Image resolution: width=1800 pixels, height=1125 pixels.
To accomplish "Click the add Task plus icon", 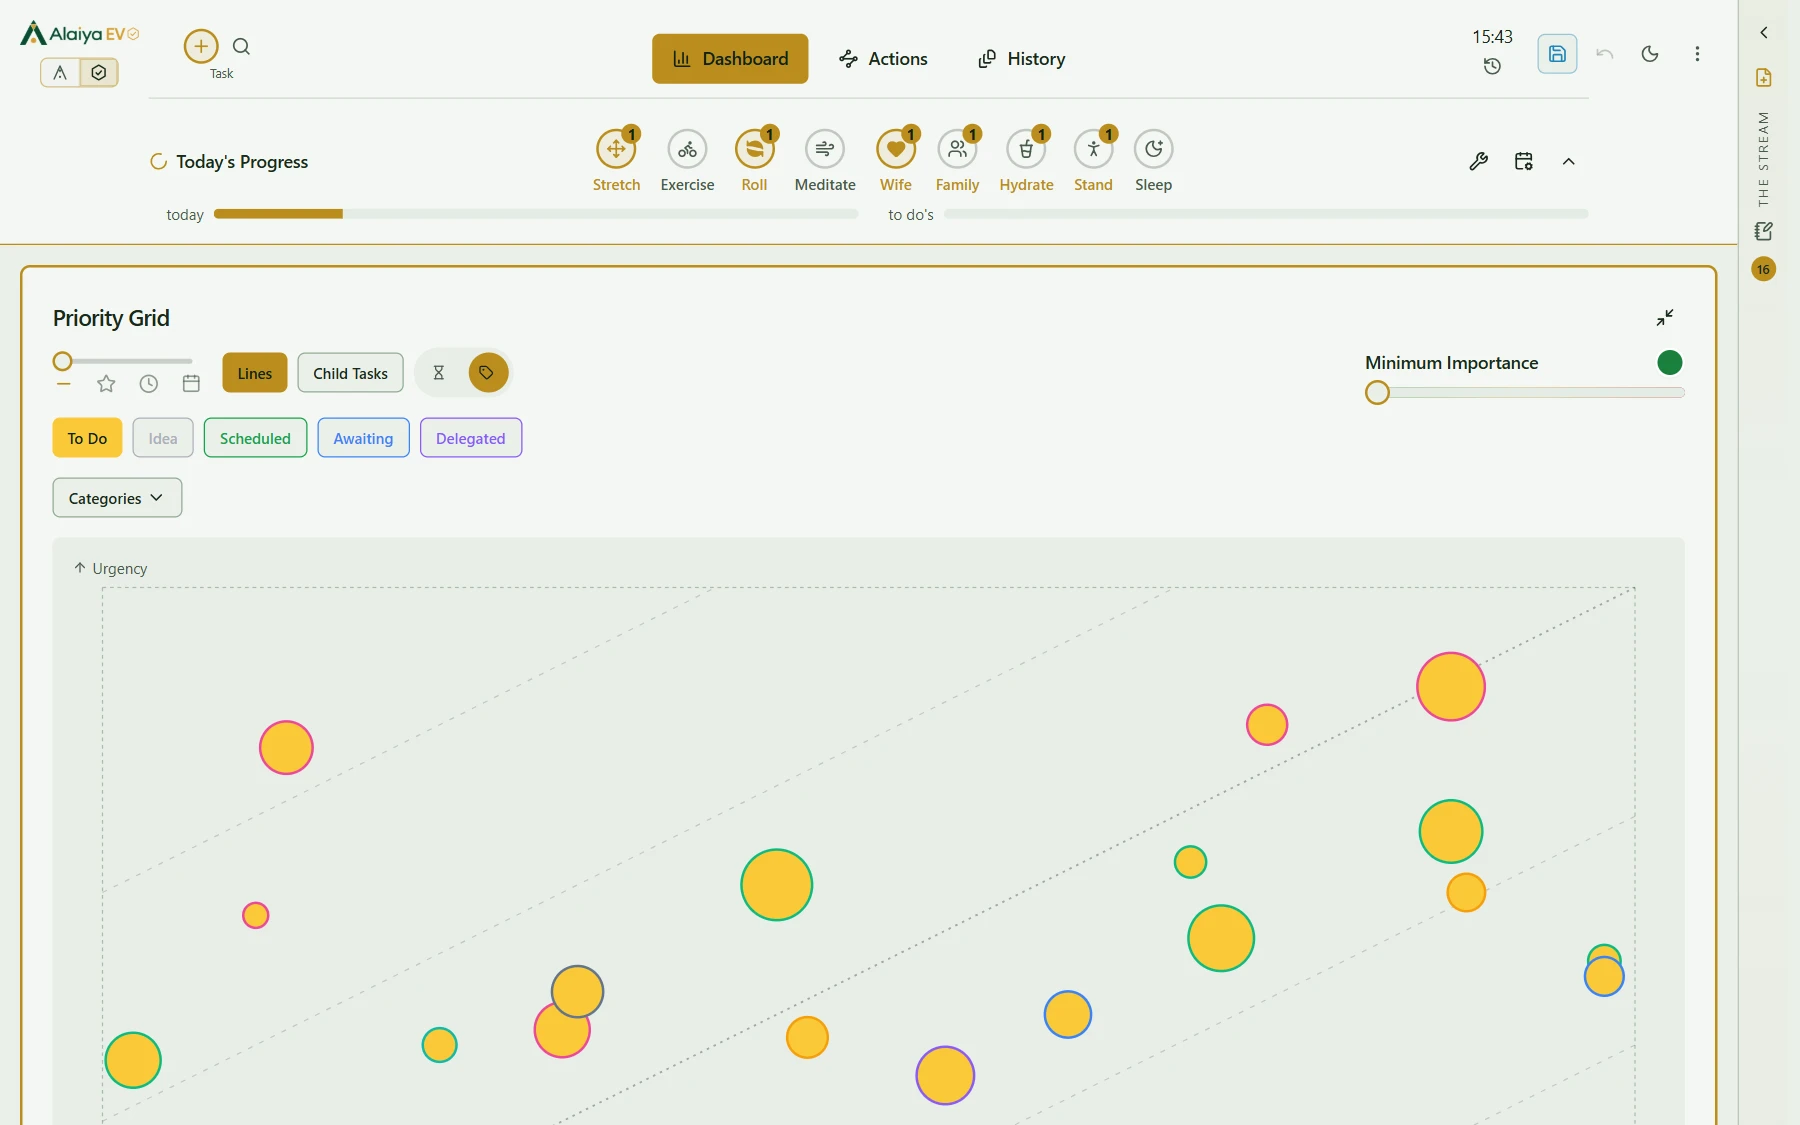I will [201, 46].
